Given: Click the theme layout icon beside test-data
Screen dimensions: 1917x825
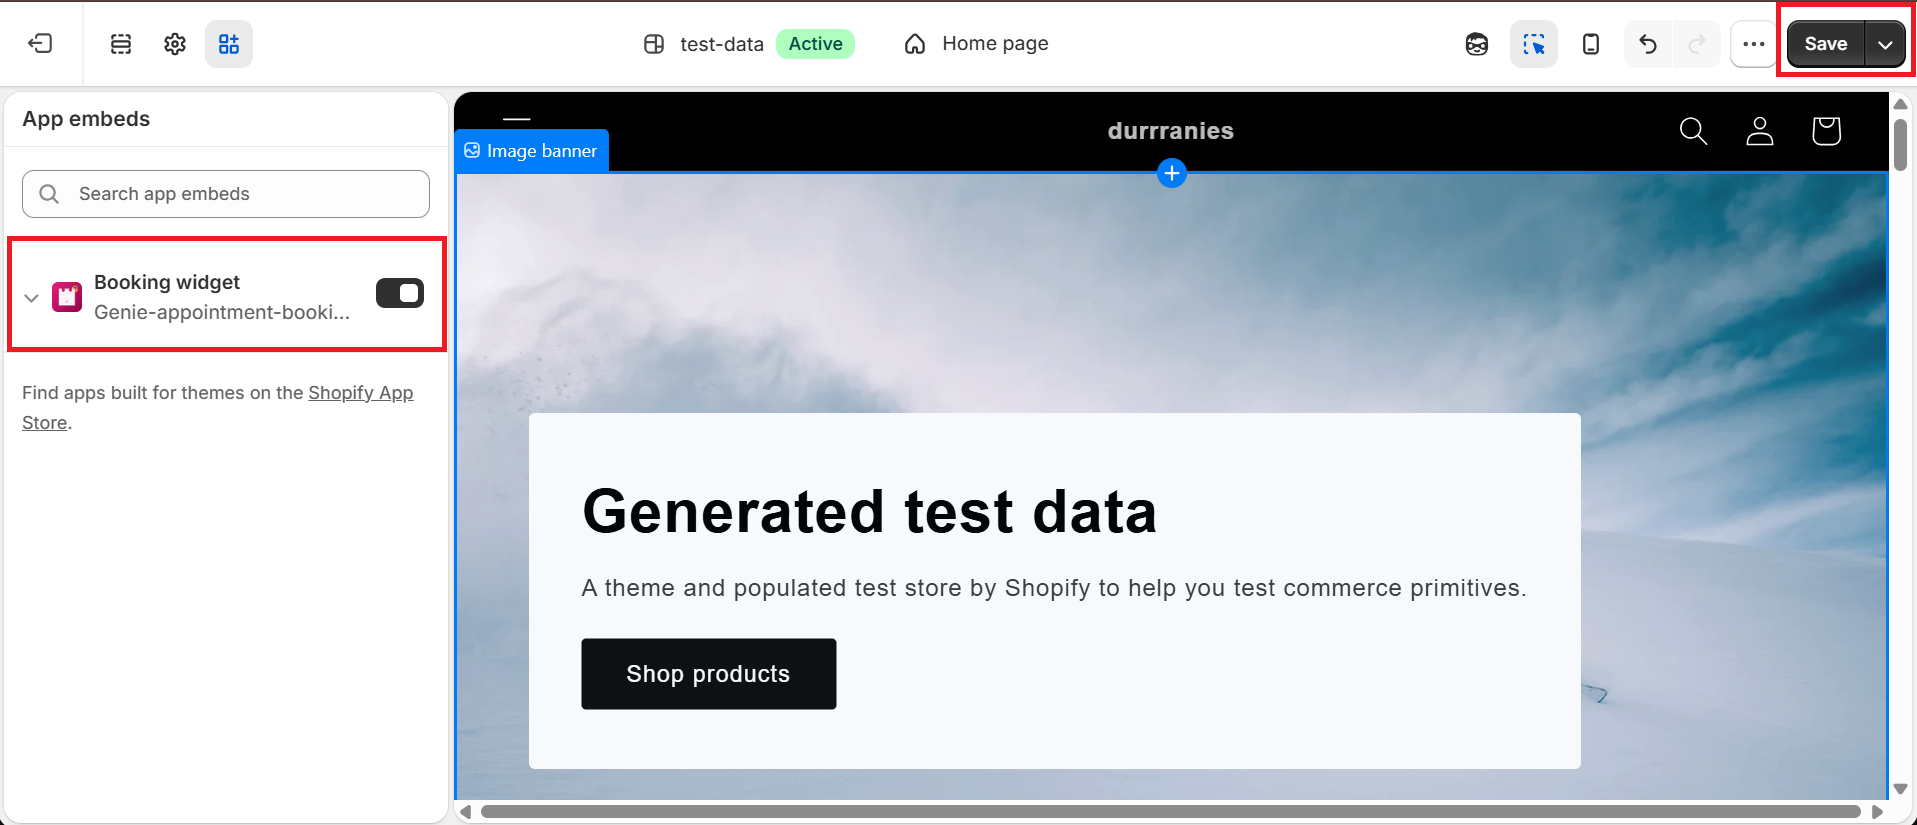Looking at the screenshot, I should [654, 44].
